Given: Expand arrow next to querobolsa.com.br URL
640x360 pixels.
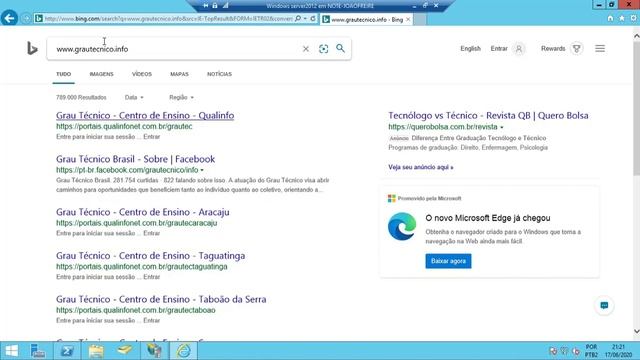Looking at the screenshot, I should 502,127.
